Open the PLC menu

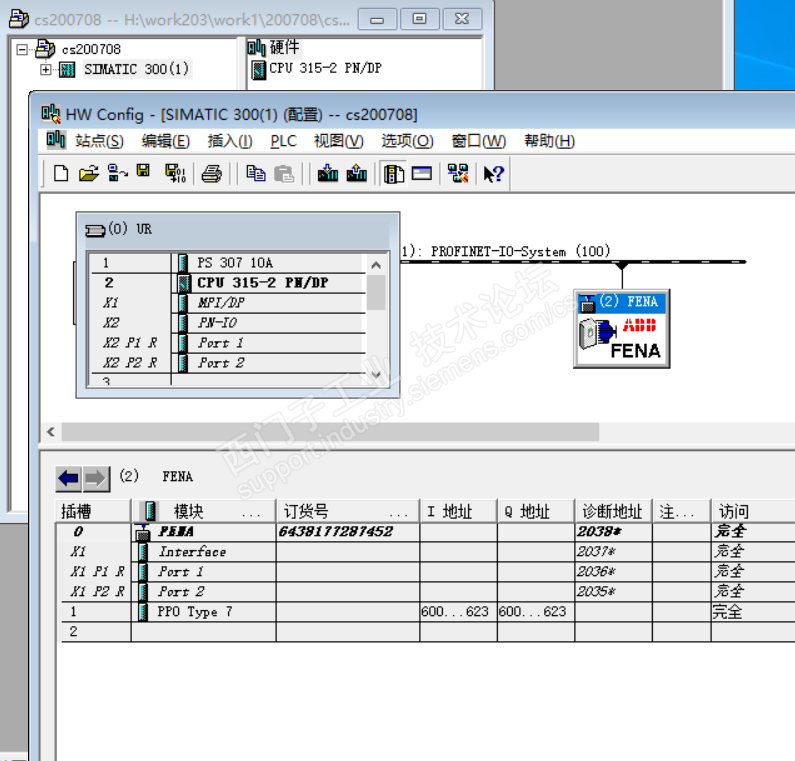click(x=283, y=141)
